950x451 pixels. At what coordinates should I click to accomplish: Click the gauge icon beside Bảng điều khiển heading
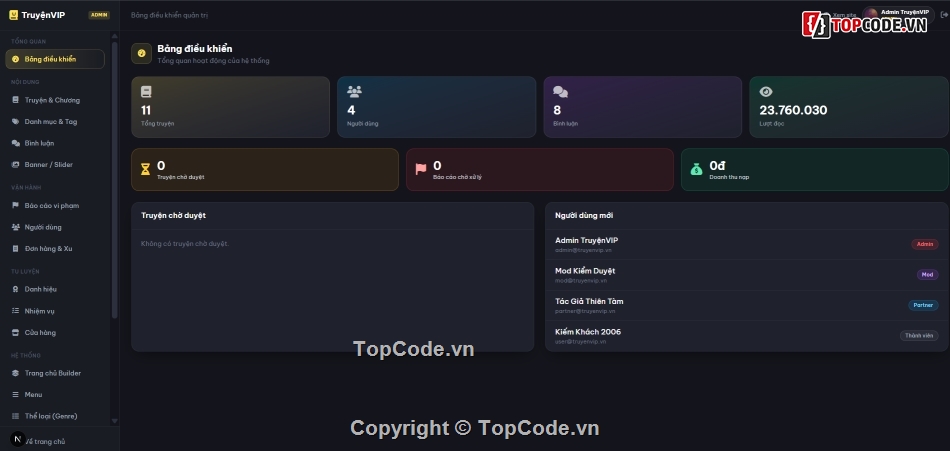pyautogui.click(x=142, y=53)
